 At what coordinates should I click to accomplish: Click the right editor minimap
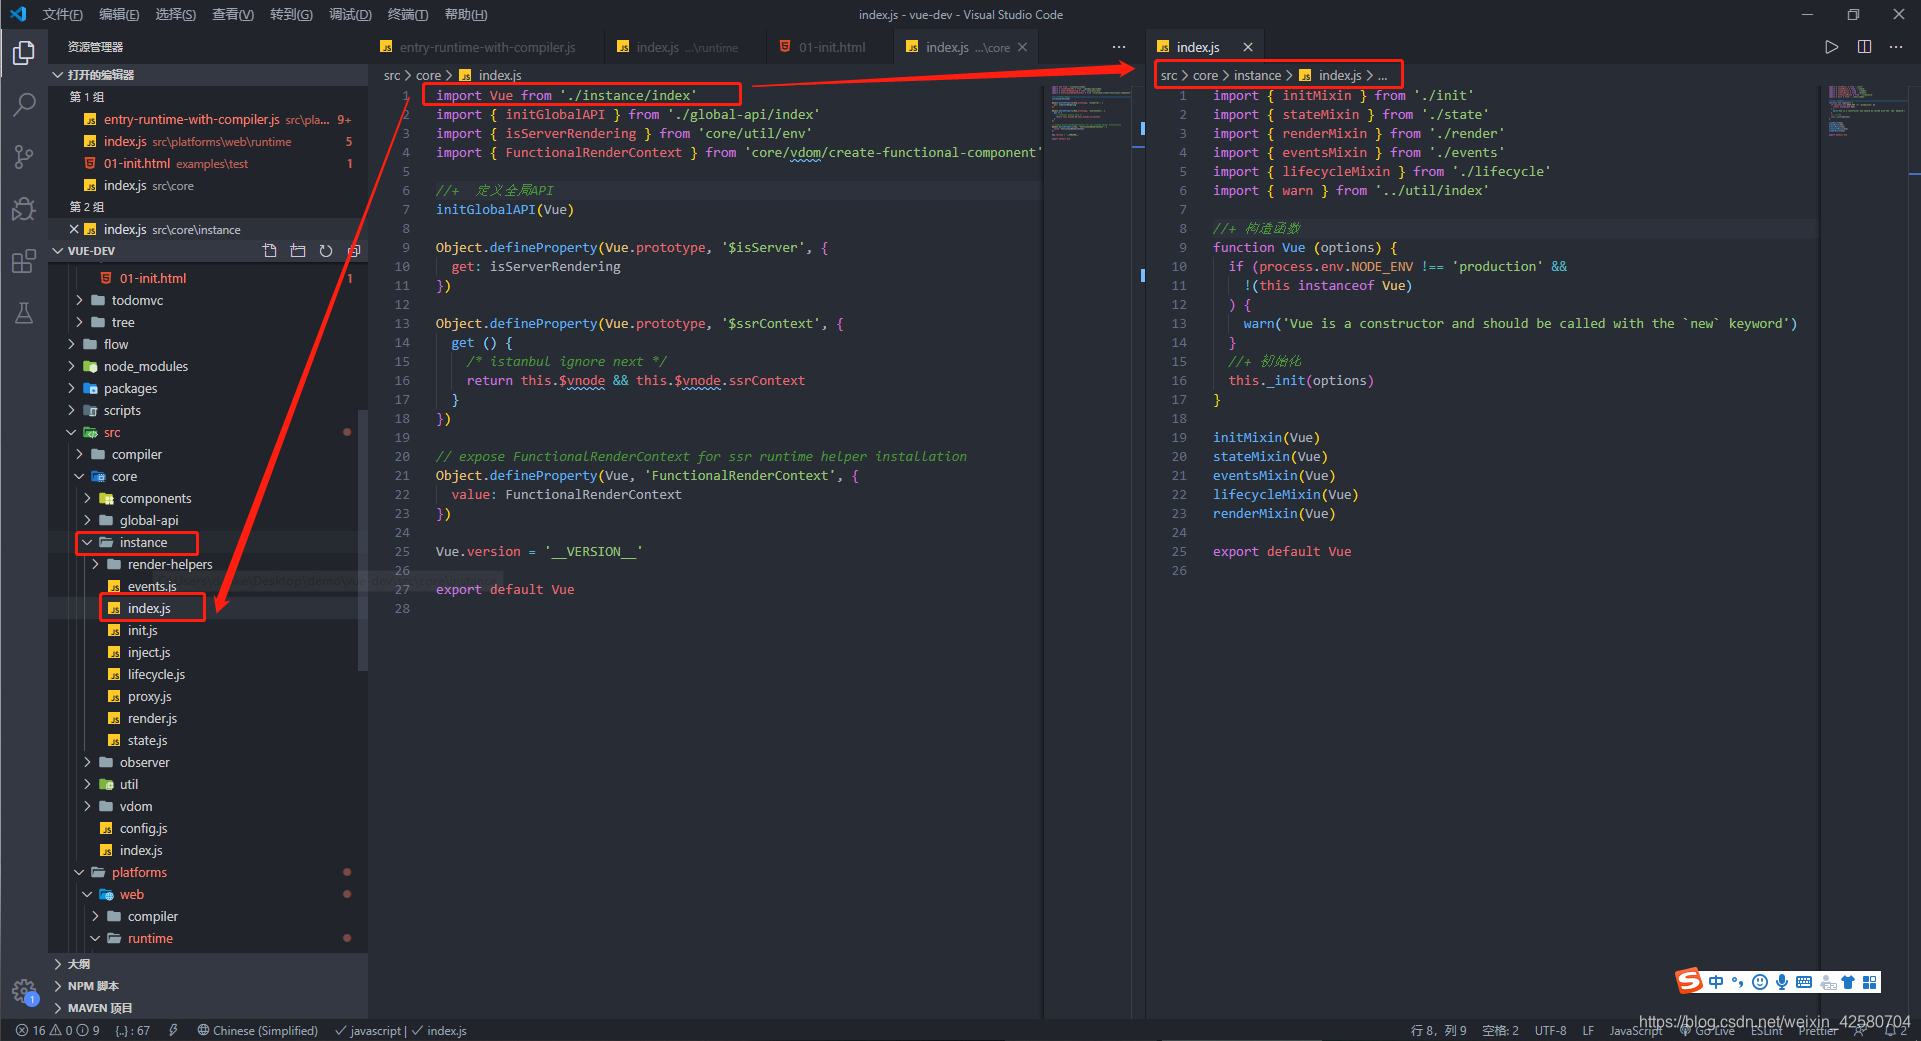tap(1866, 110)
